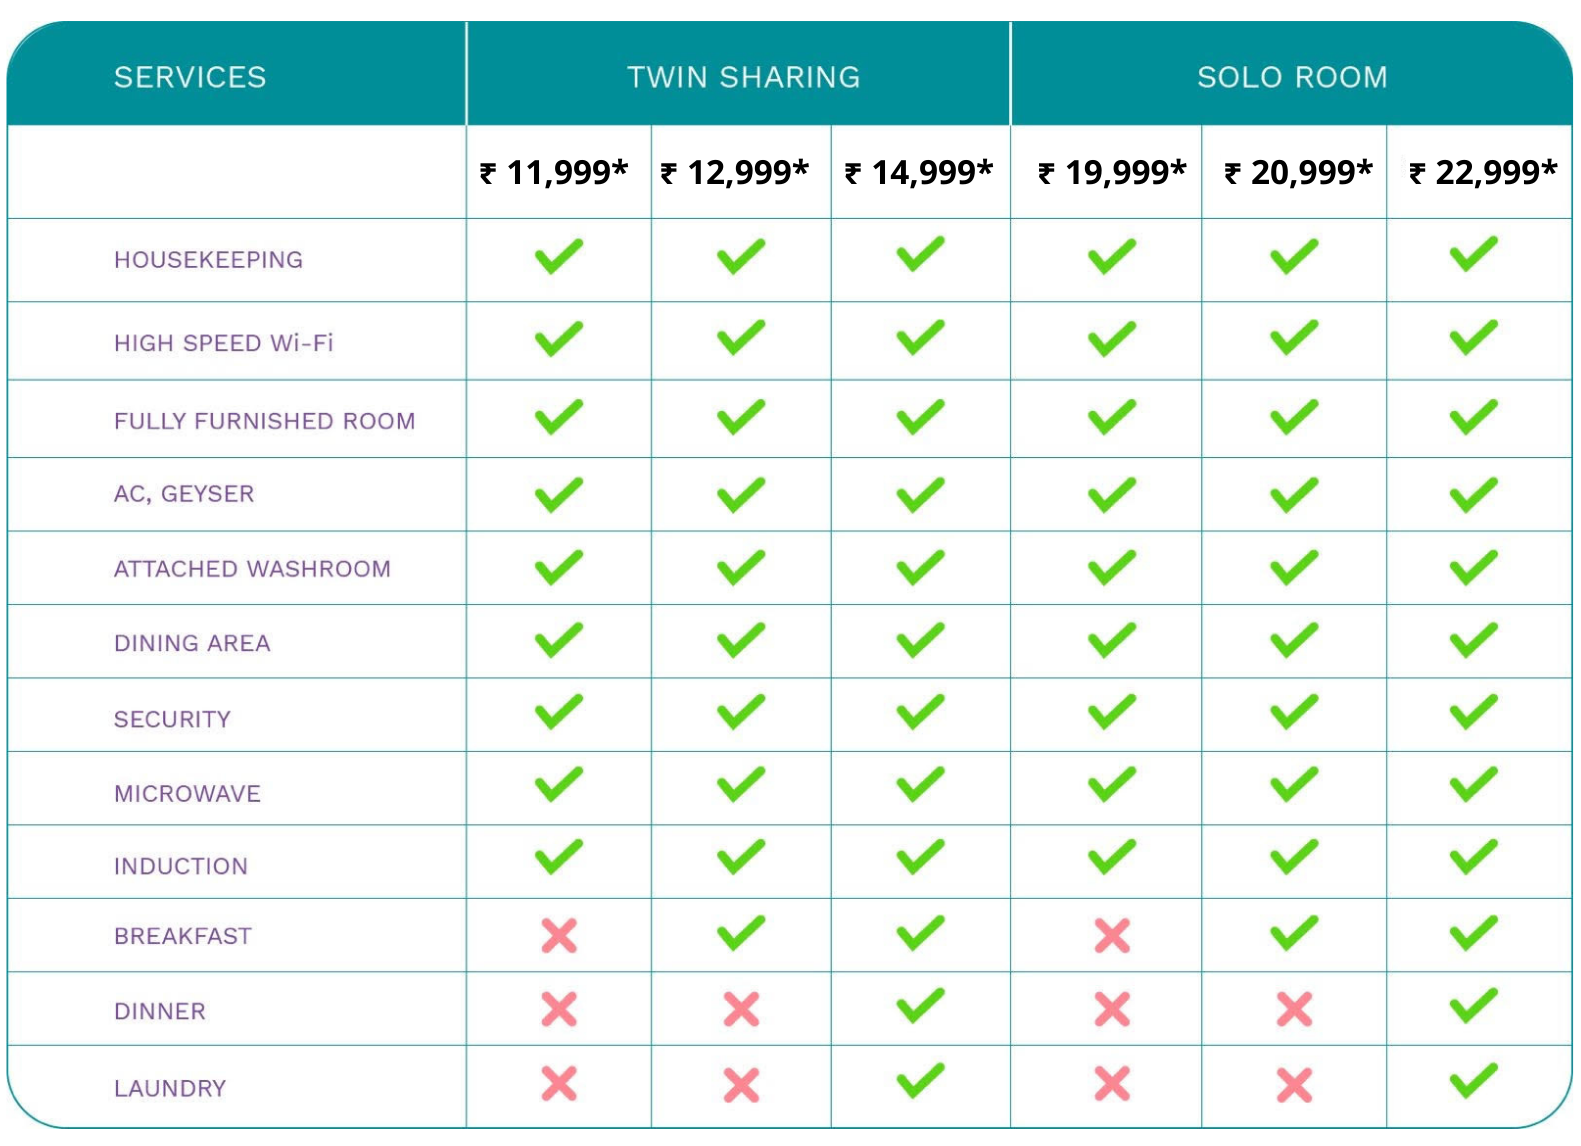
Task: Choose the ₹ 22,999* price plan
Action: [x=1483, y=172]
